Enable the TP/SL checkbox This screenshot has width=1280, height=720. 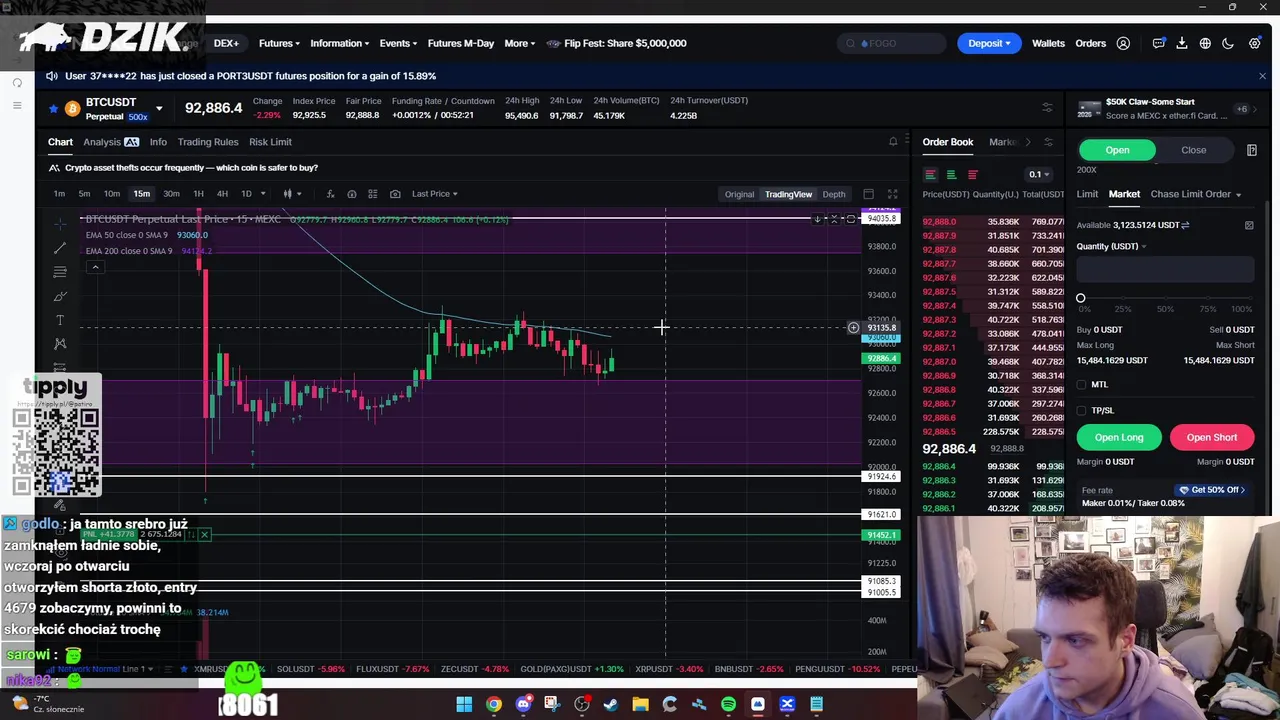pyautogui.click(x=1082, y=410)
